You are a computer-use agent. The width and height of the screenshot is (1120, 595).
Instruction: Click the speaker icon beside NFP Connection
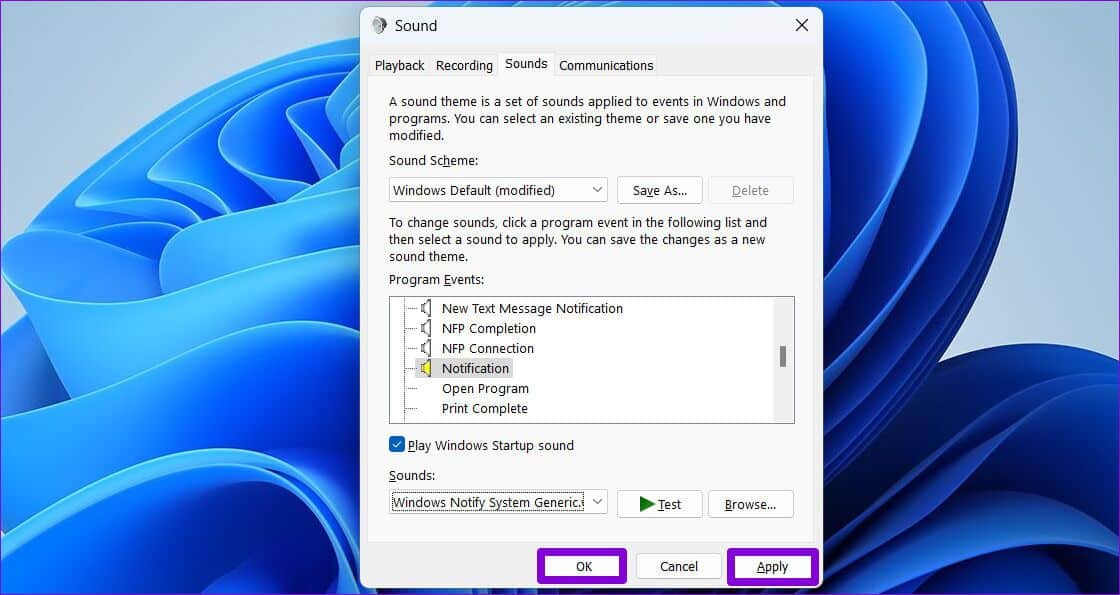click(x=426, y=348)
